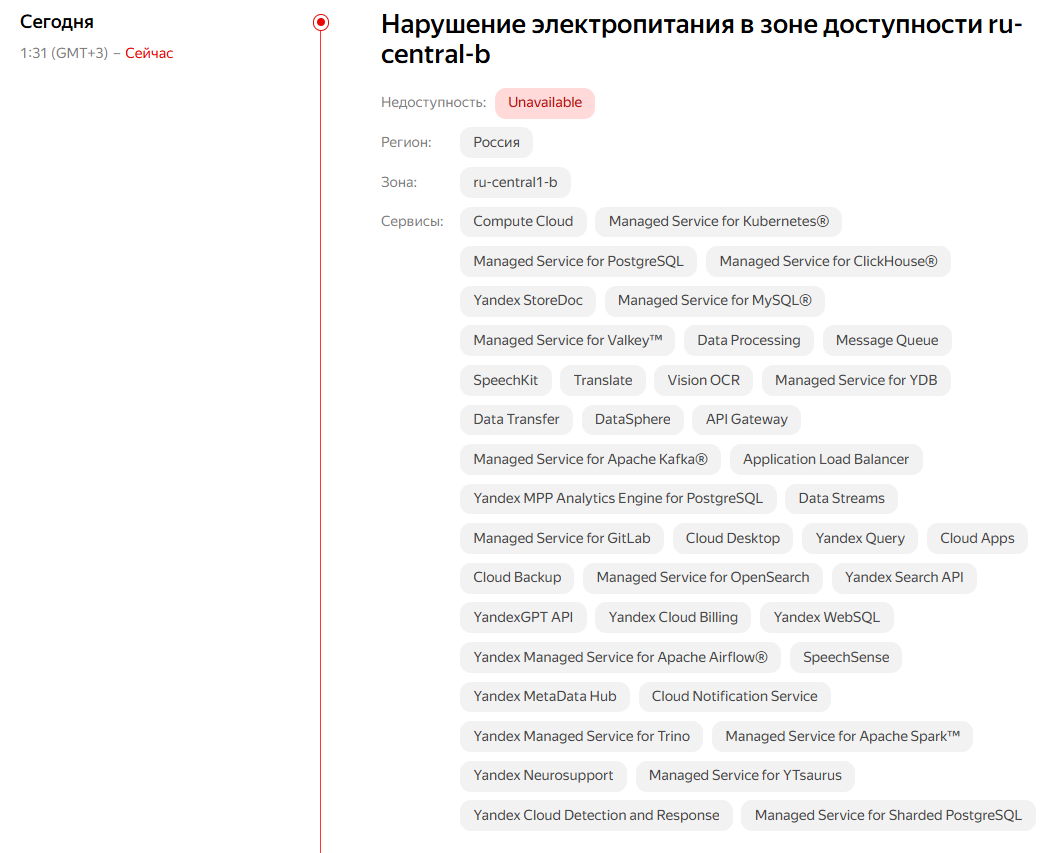The width and height of the screenshot is (1062, 853).
Task: Click Yandex MPP Analytics Engine for PostgreSQL
Action: tap(618, 499)
